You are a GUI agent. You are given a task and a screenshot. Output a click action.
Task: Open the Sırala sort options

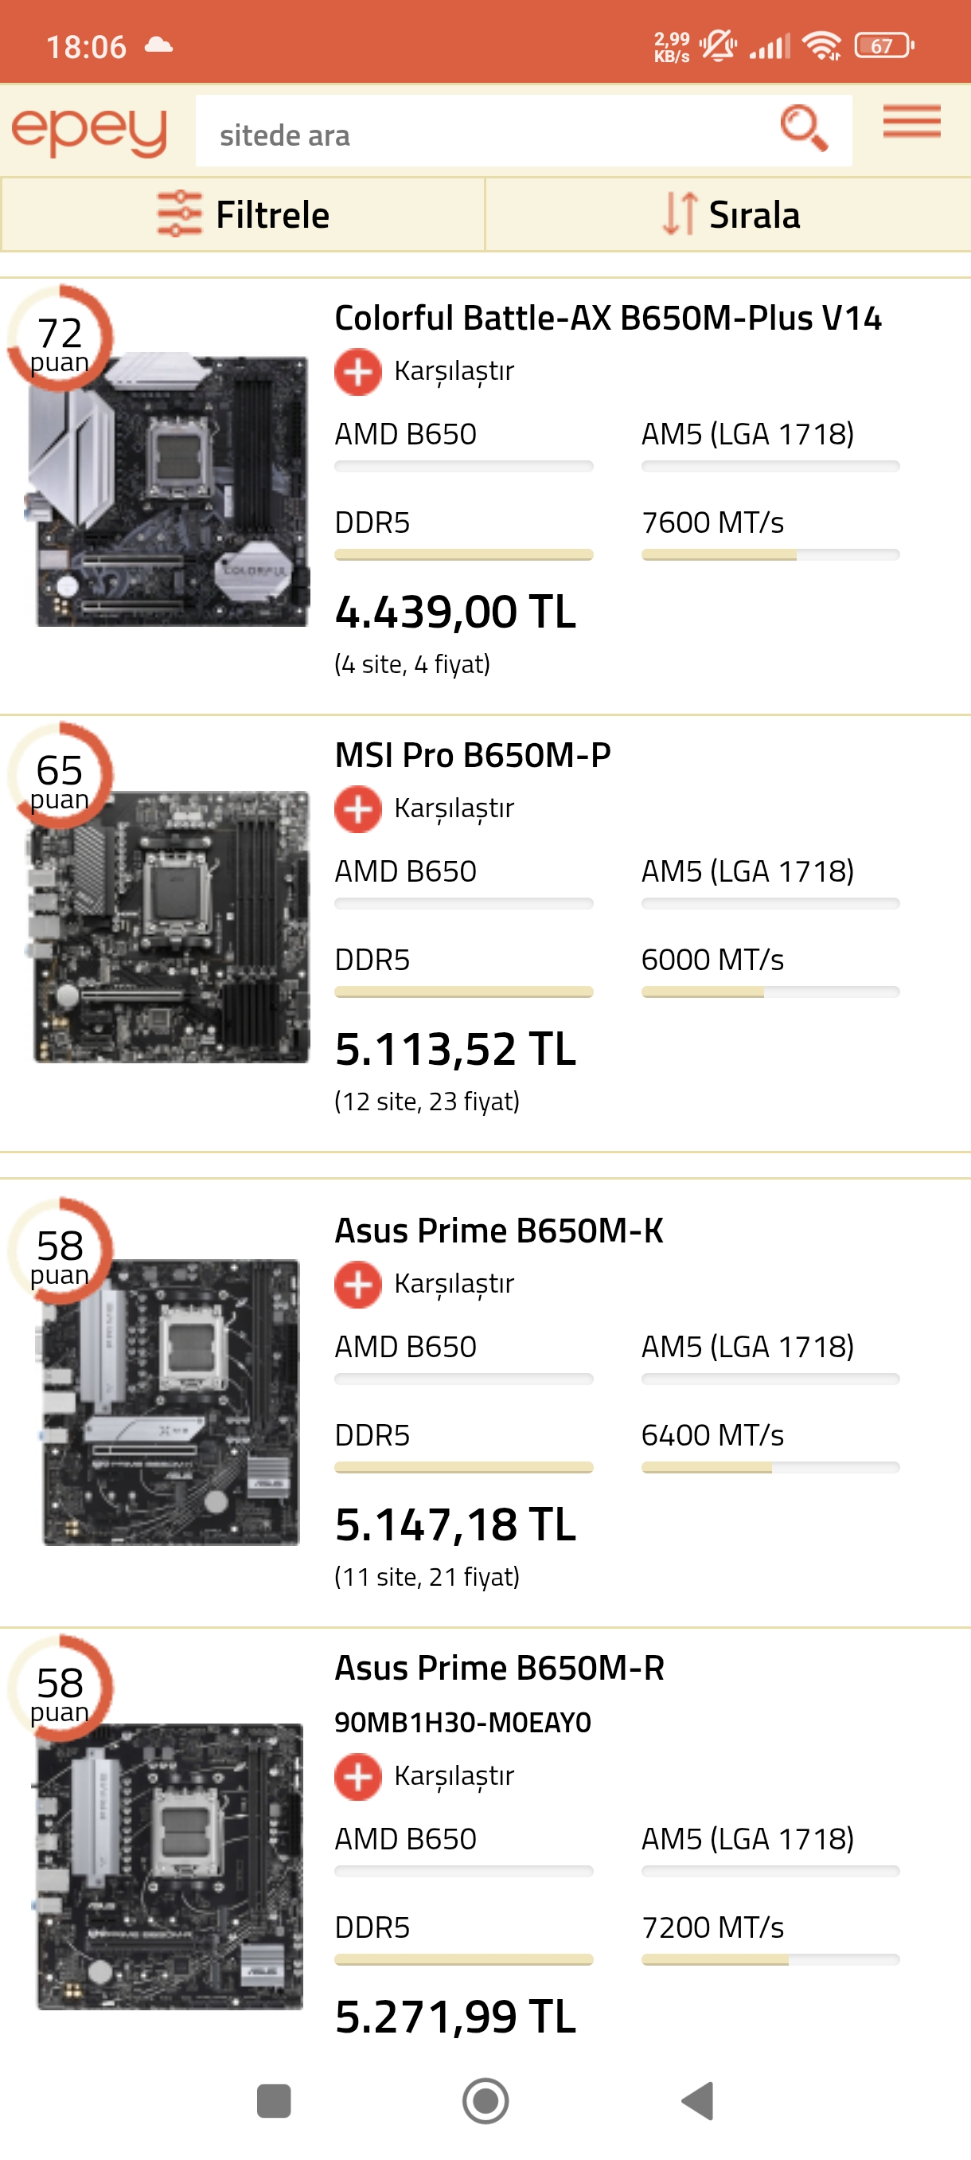pos(729,215)
